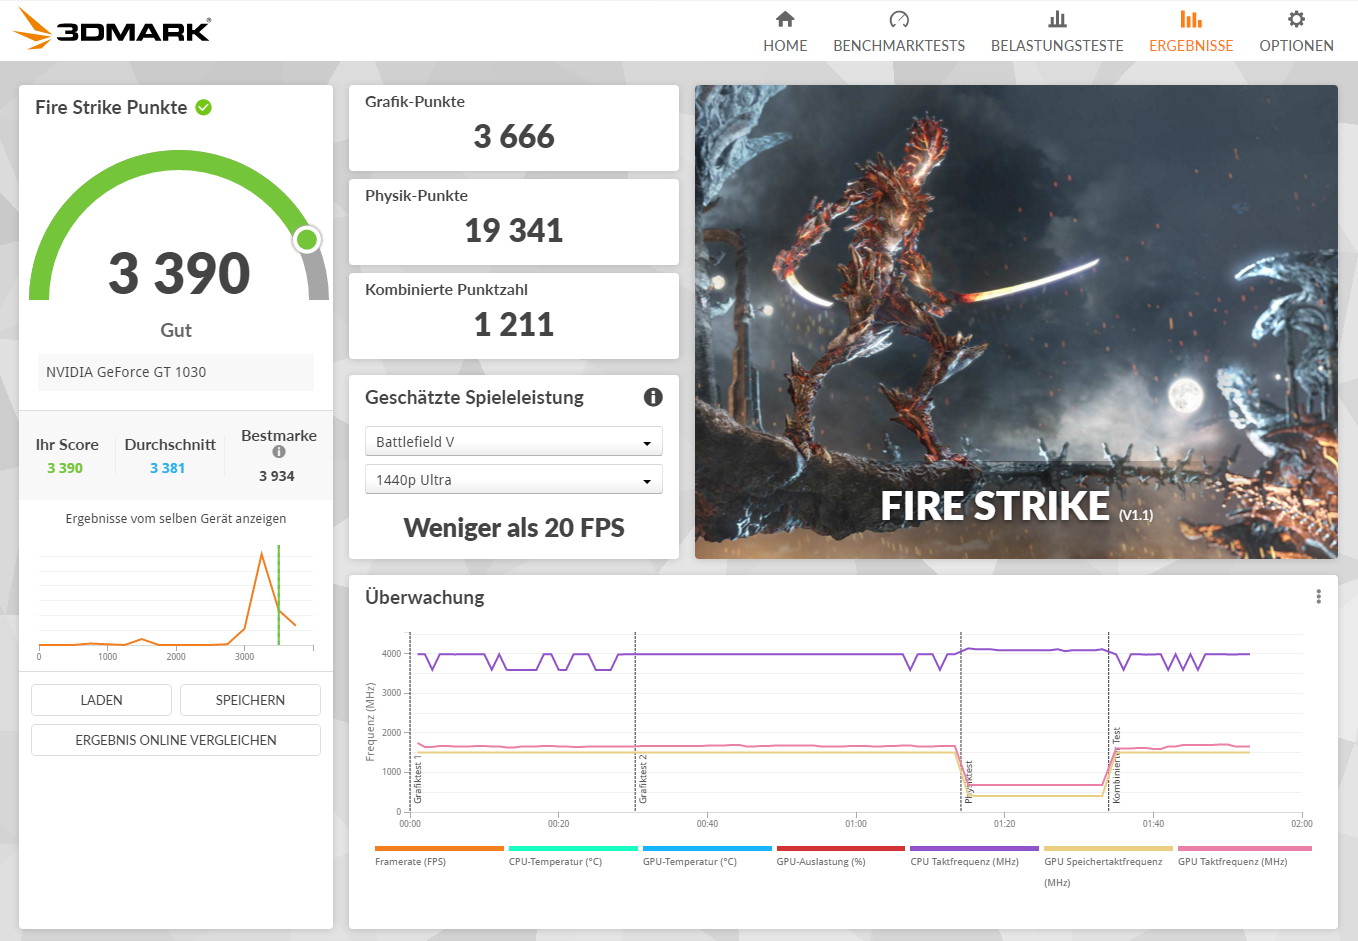Click the Physik-Punkte 19 341 score
The image size is (1358, 941).
[x=514, y=231]
